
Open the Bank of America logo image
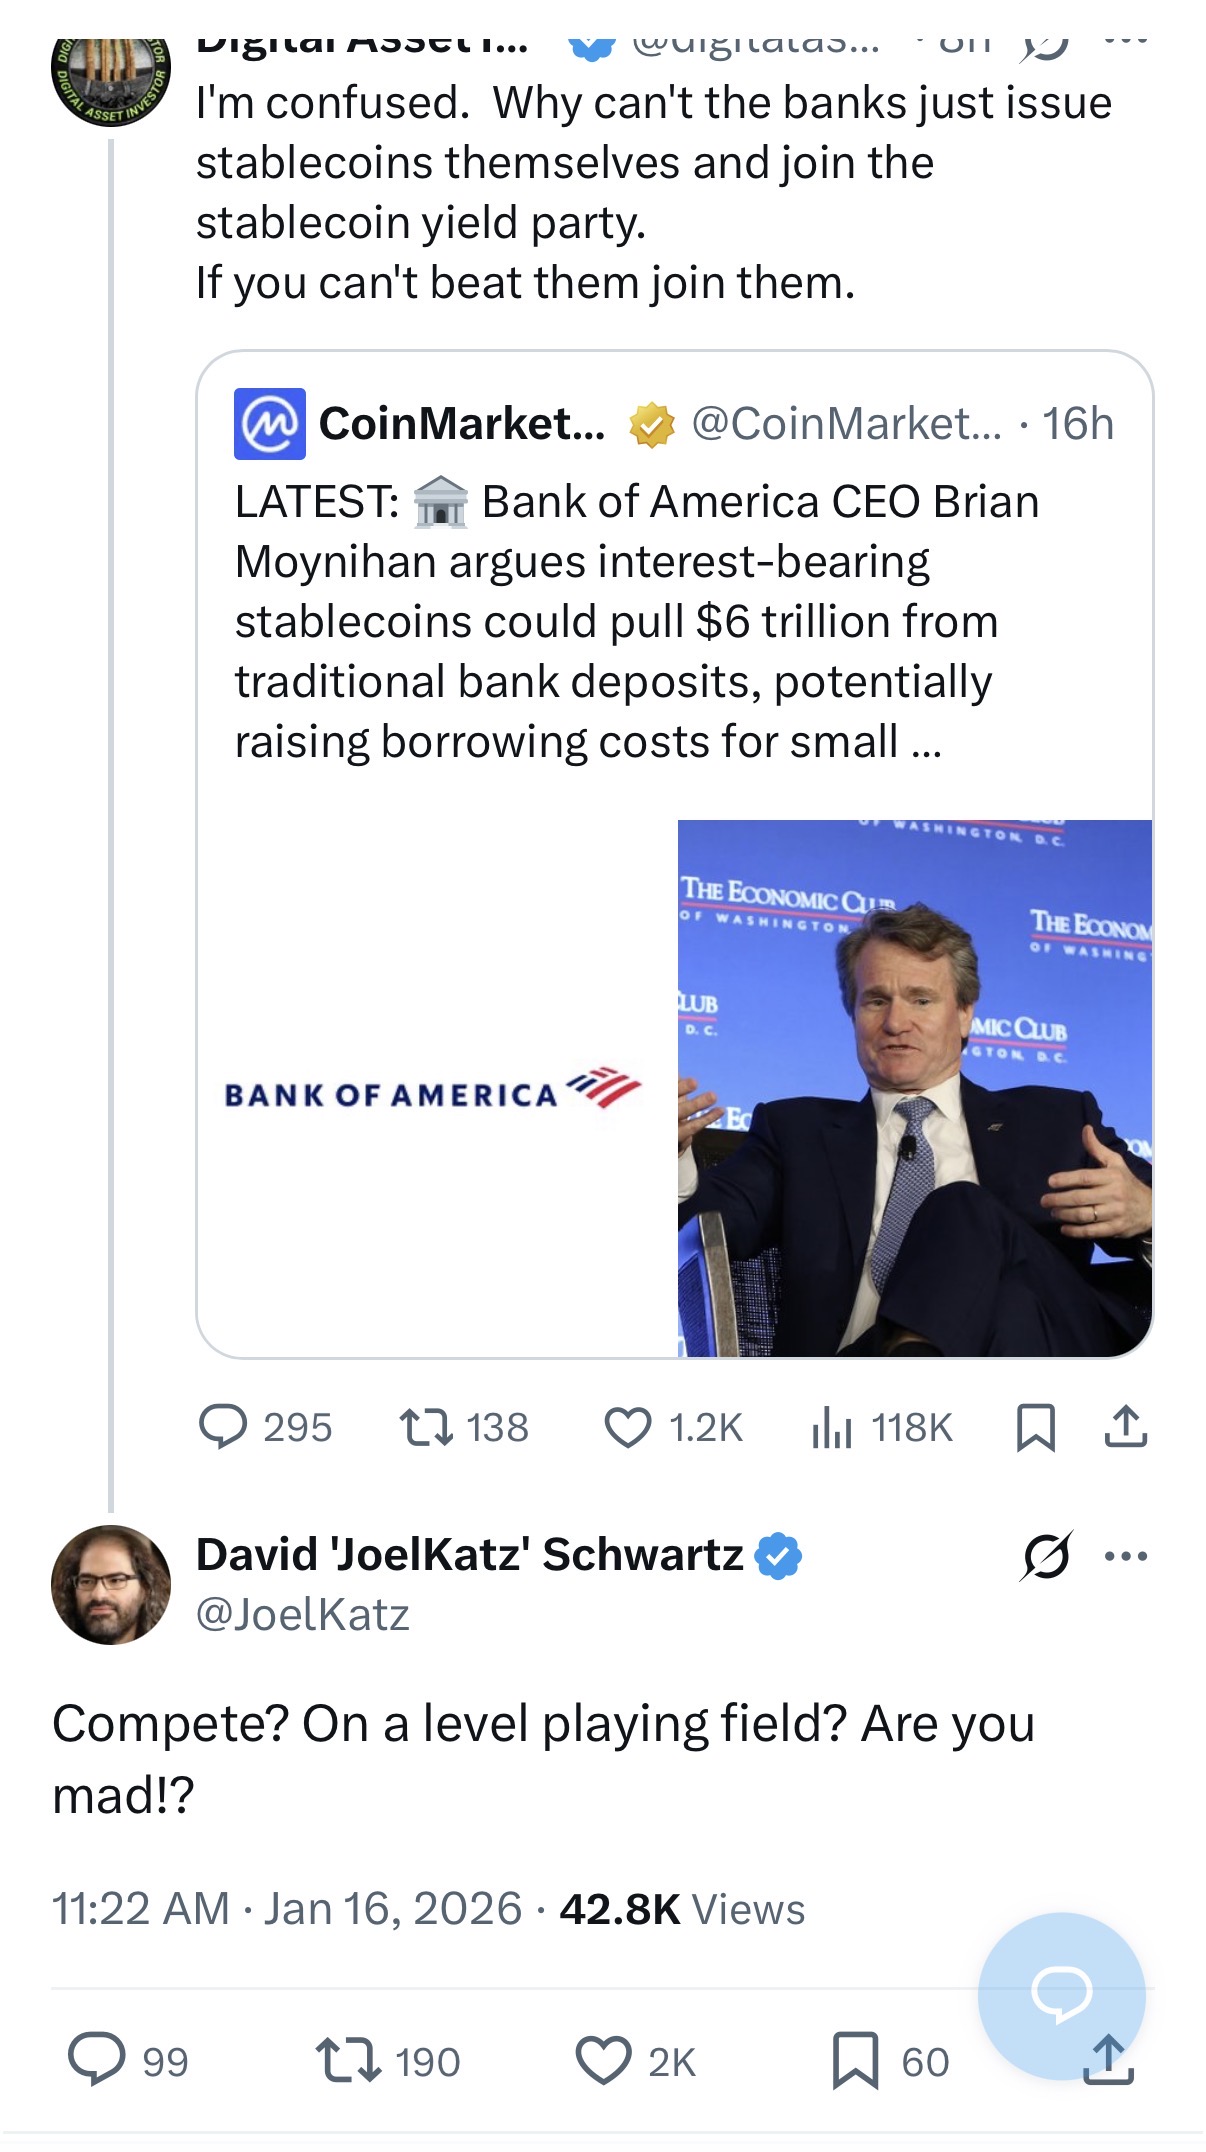(x=434, y=1088)
